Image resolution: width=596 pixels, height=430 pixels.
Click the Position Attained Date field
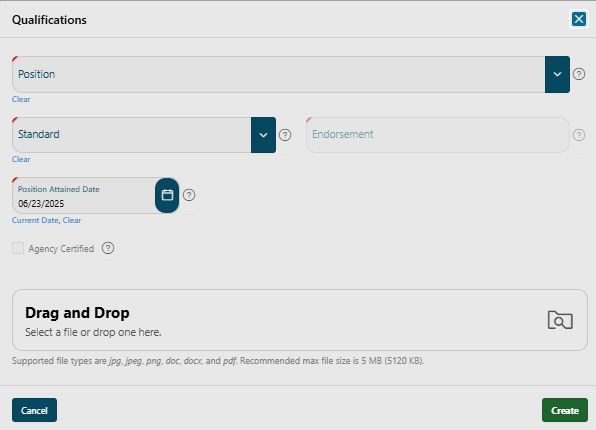tap(84, 195)
